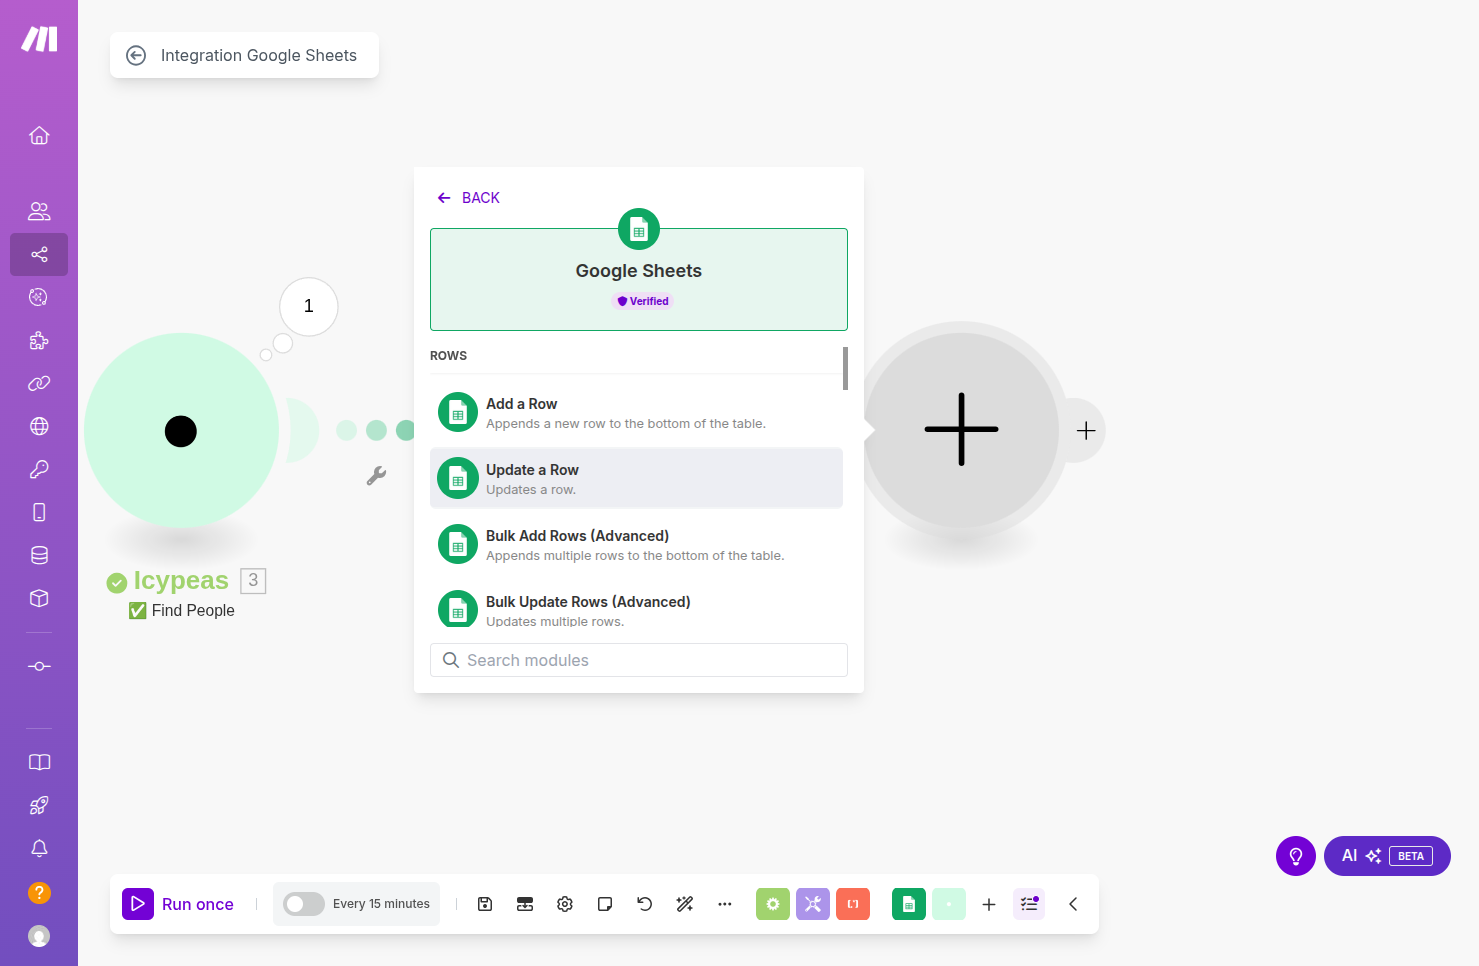Return using Integration Google Sheets back arrow
Image resolution: width=1479 pixels, height=966 pixels.
point(136,56)
